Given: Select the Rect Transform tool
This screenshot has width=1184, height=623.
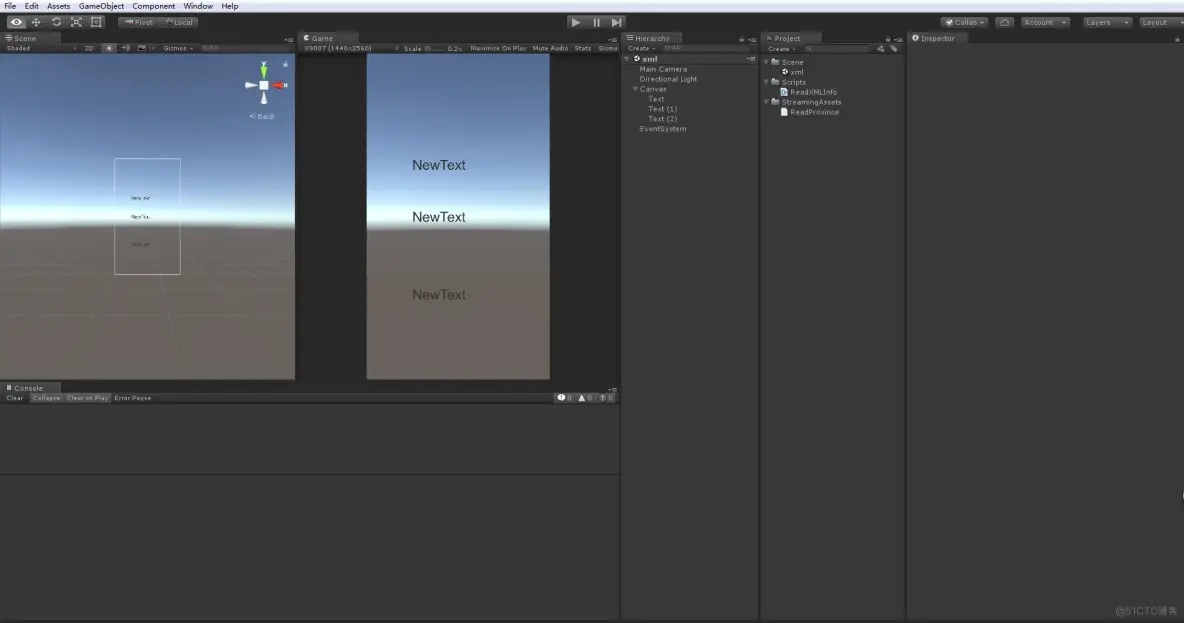Looking at the screenshot, I should 96,22.
